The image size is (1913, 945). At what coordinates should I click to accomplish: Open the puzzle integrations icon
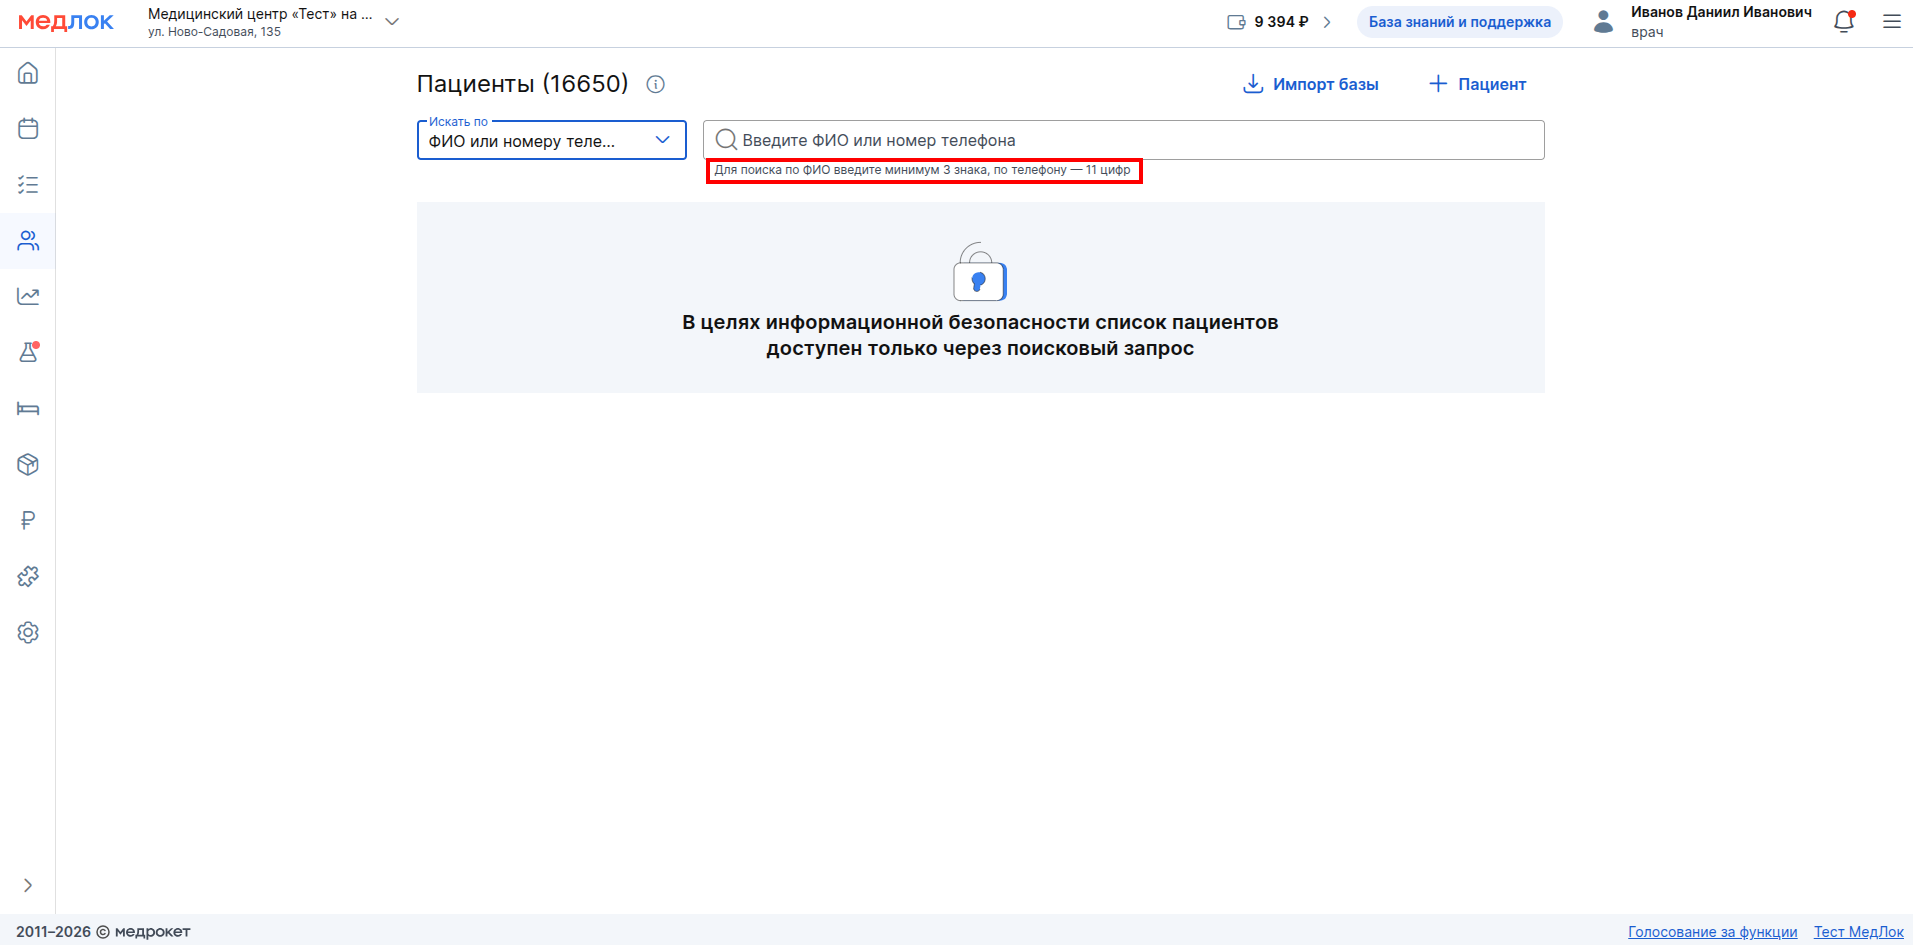click(28, 576)
